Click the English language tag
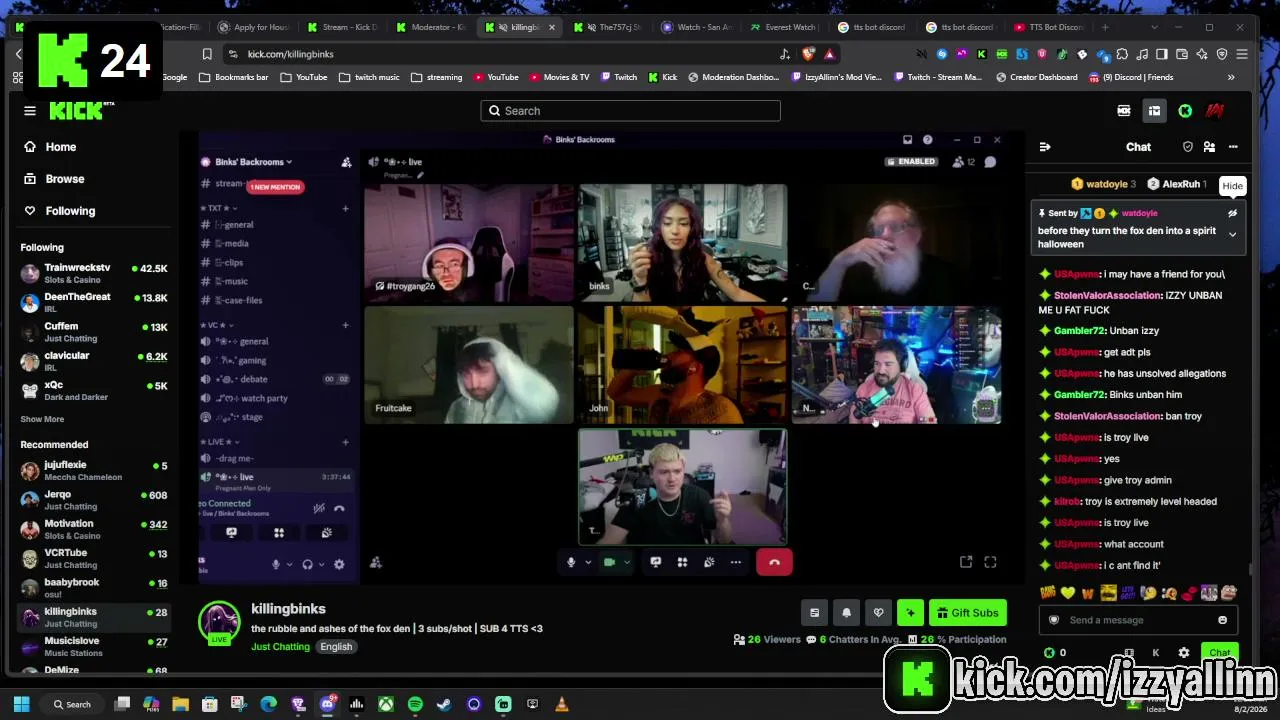This screenshot has width=1280, height=720. point(336,647)
